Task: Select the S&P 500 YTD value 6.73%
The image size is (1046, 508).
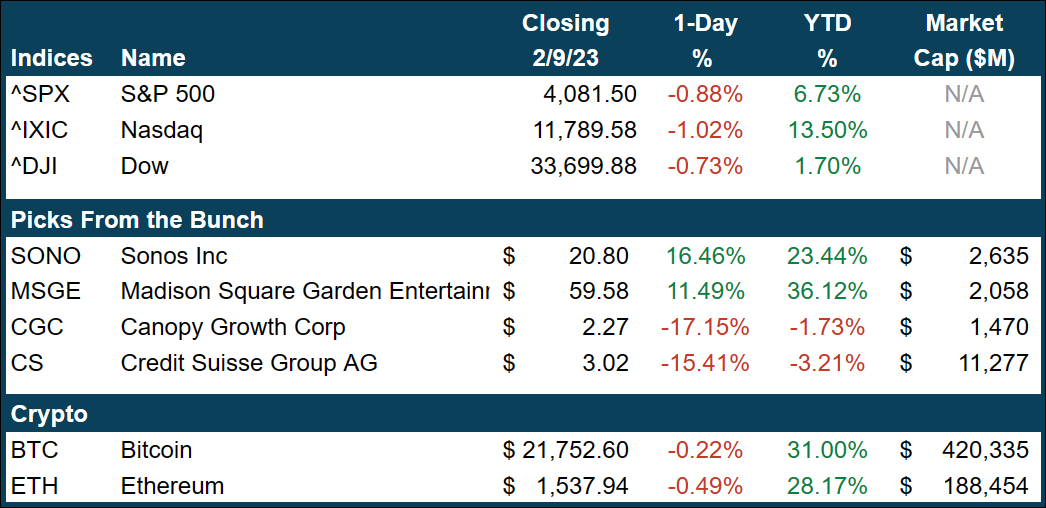Action: [x=829, y=95]
